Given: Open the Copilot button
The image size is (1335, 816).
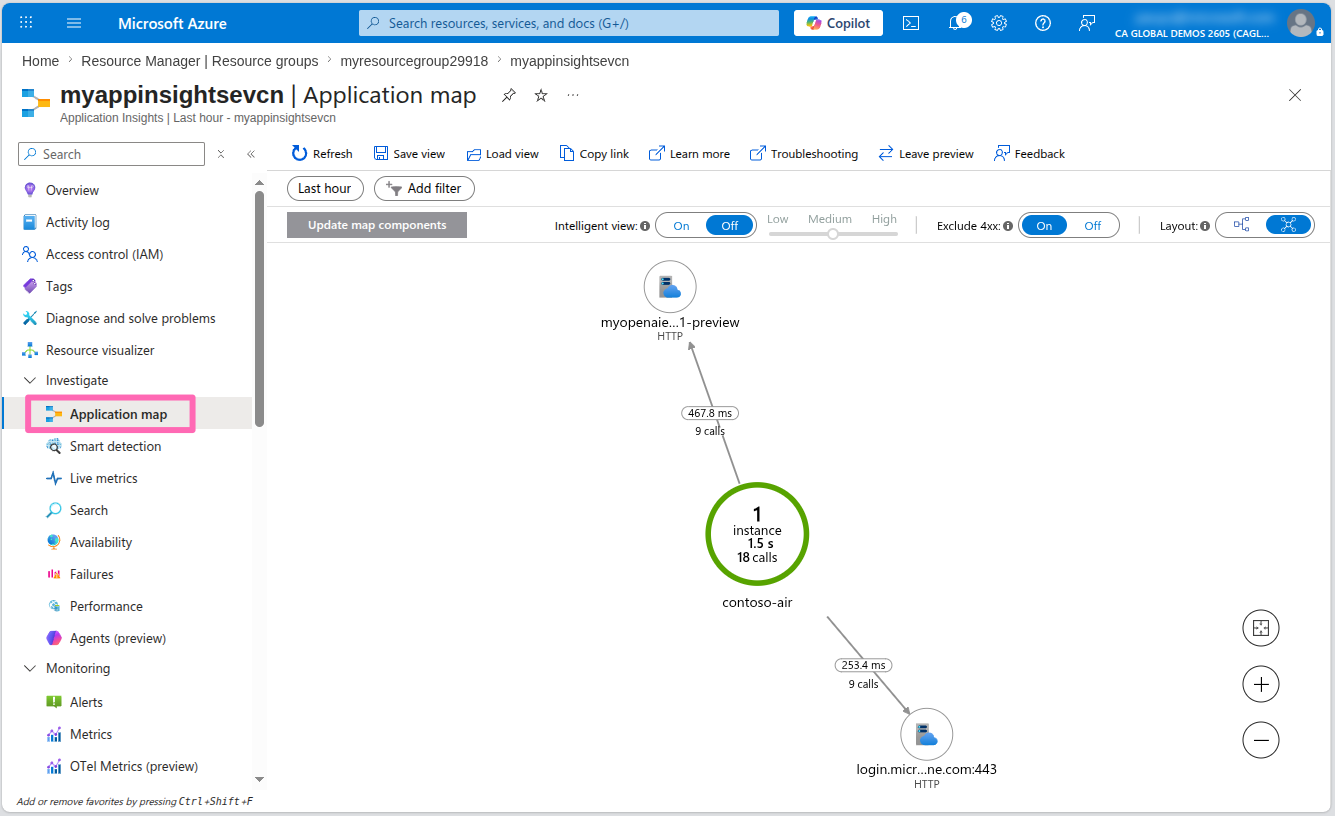Looking at the screenshot, I should click(x=838, y=23).
